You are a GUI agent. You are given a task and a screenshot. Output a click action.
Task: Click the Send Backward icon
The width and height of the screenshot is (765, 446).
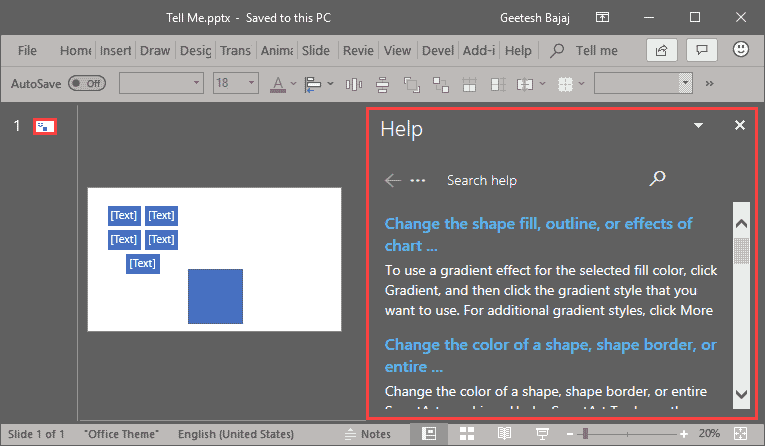click(412, 84)
